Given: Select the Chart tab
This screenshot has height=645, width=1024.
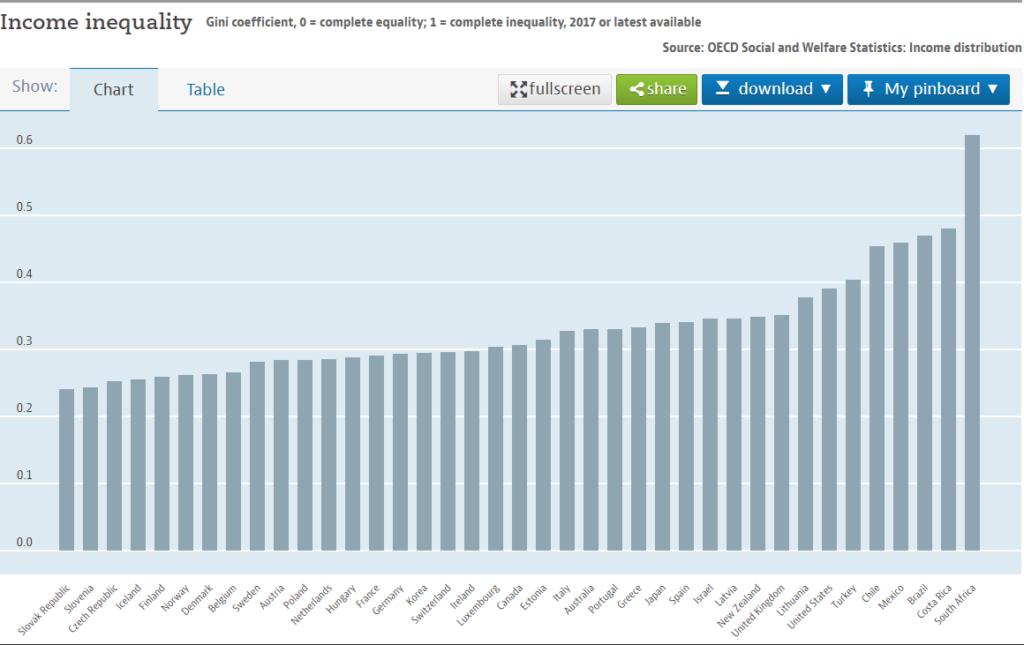Looking at the screenshot, I should (114, 89).
